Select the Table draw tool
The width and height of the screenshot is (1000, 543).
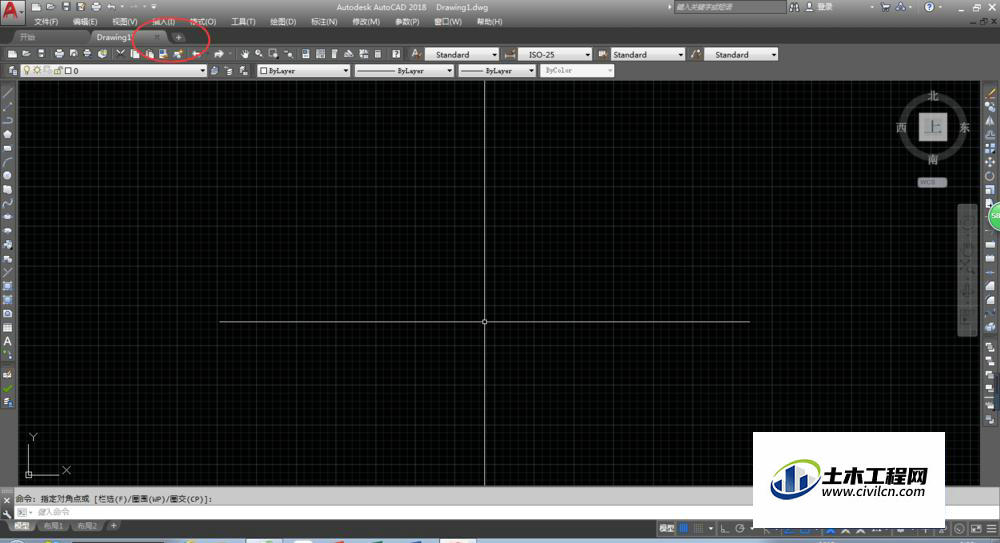point(8,327)
